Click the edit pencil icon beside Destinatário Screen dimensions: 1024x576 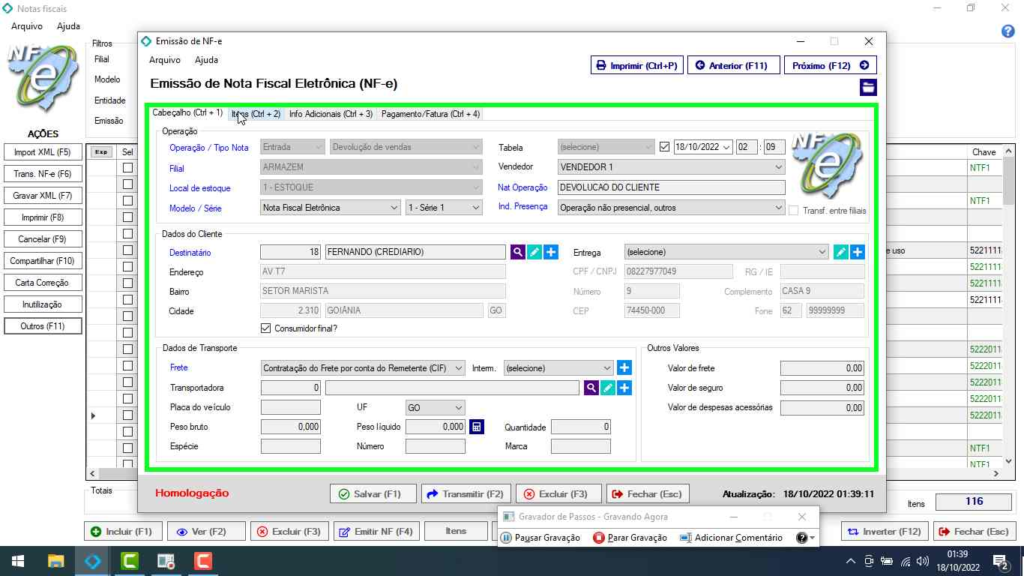(x=534, y=252)
